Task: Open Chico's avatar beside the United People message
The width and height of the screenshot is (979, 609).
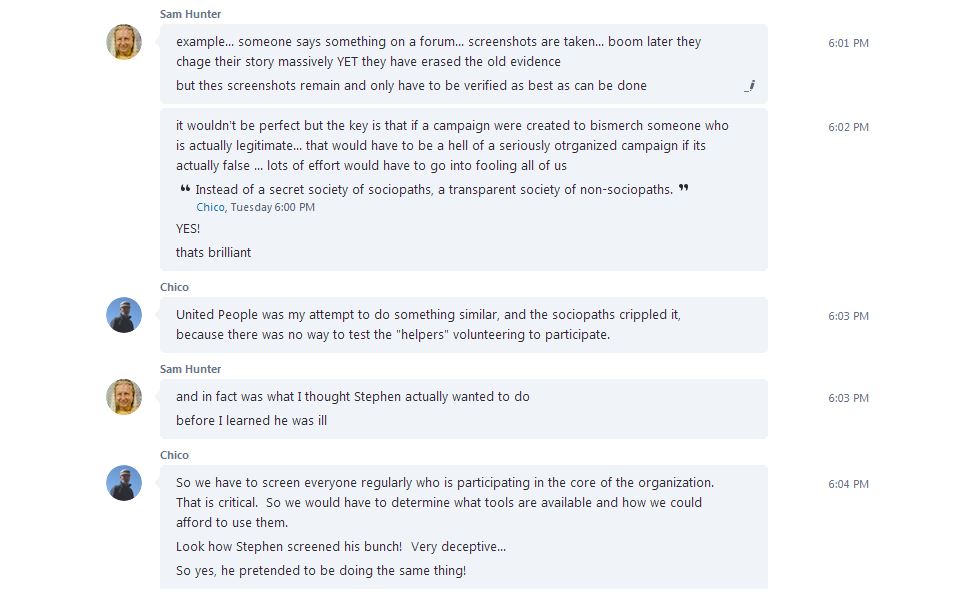Action: [x=124, y=315]
